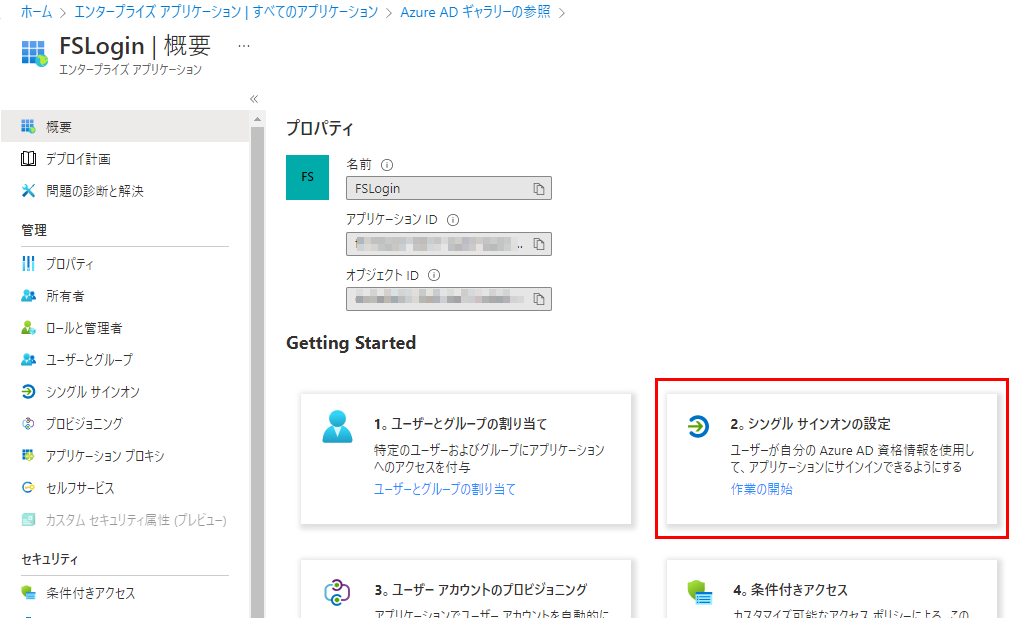Copy the アプリケーション ID value
The width and height of the screenshot is (1023, 618).
[539, 244]
